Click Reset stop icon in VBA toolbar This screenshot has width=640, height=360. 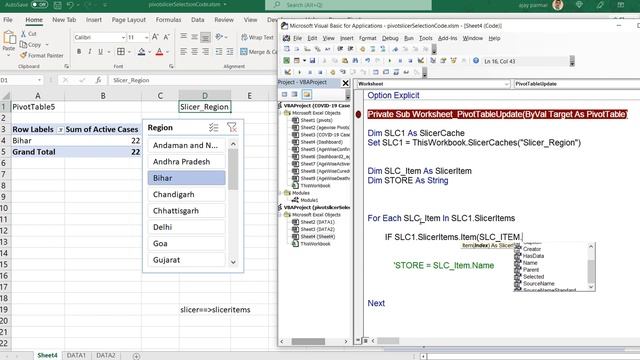[x=410, y=61]
